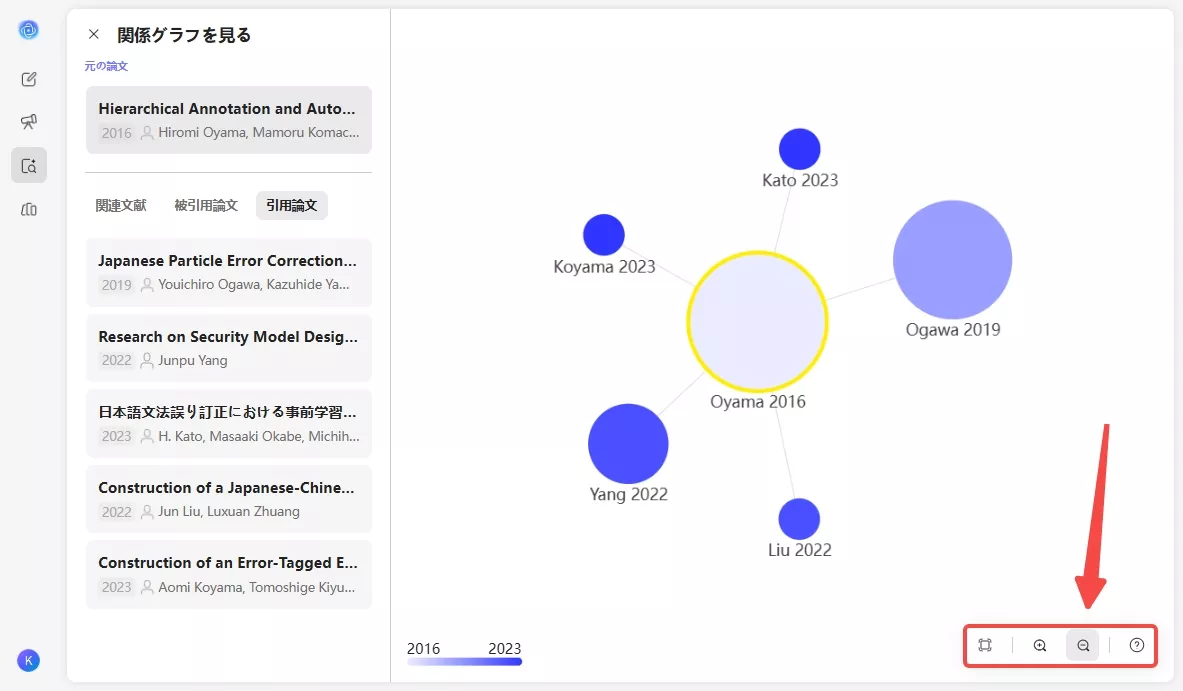This screenshot has height=691, width=1183.
Task: Close the relationship graph panel
Action: [x=94, y=34]
